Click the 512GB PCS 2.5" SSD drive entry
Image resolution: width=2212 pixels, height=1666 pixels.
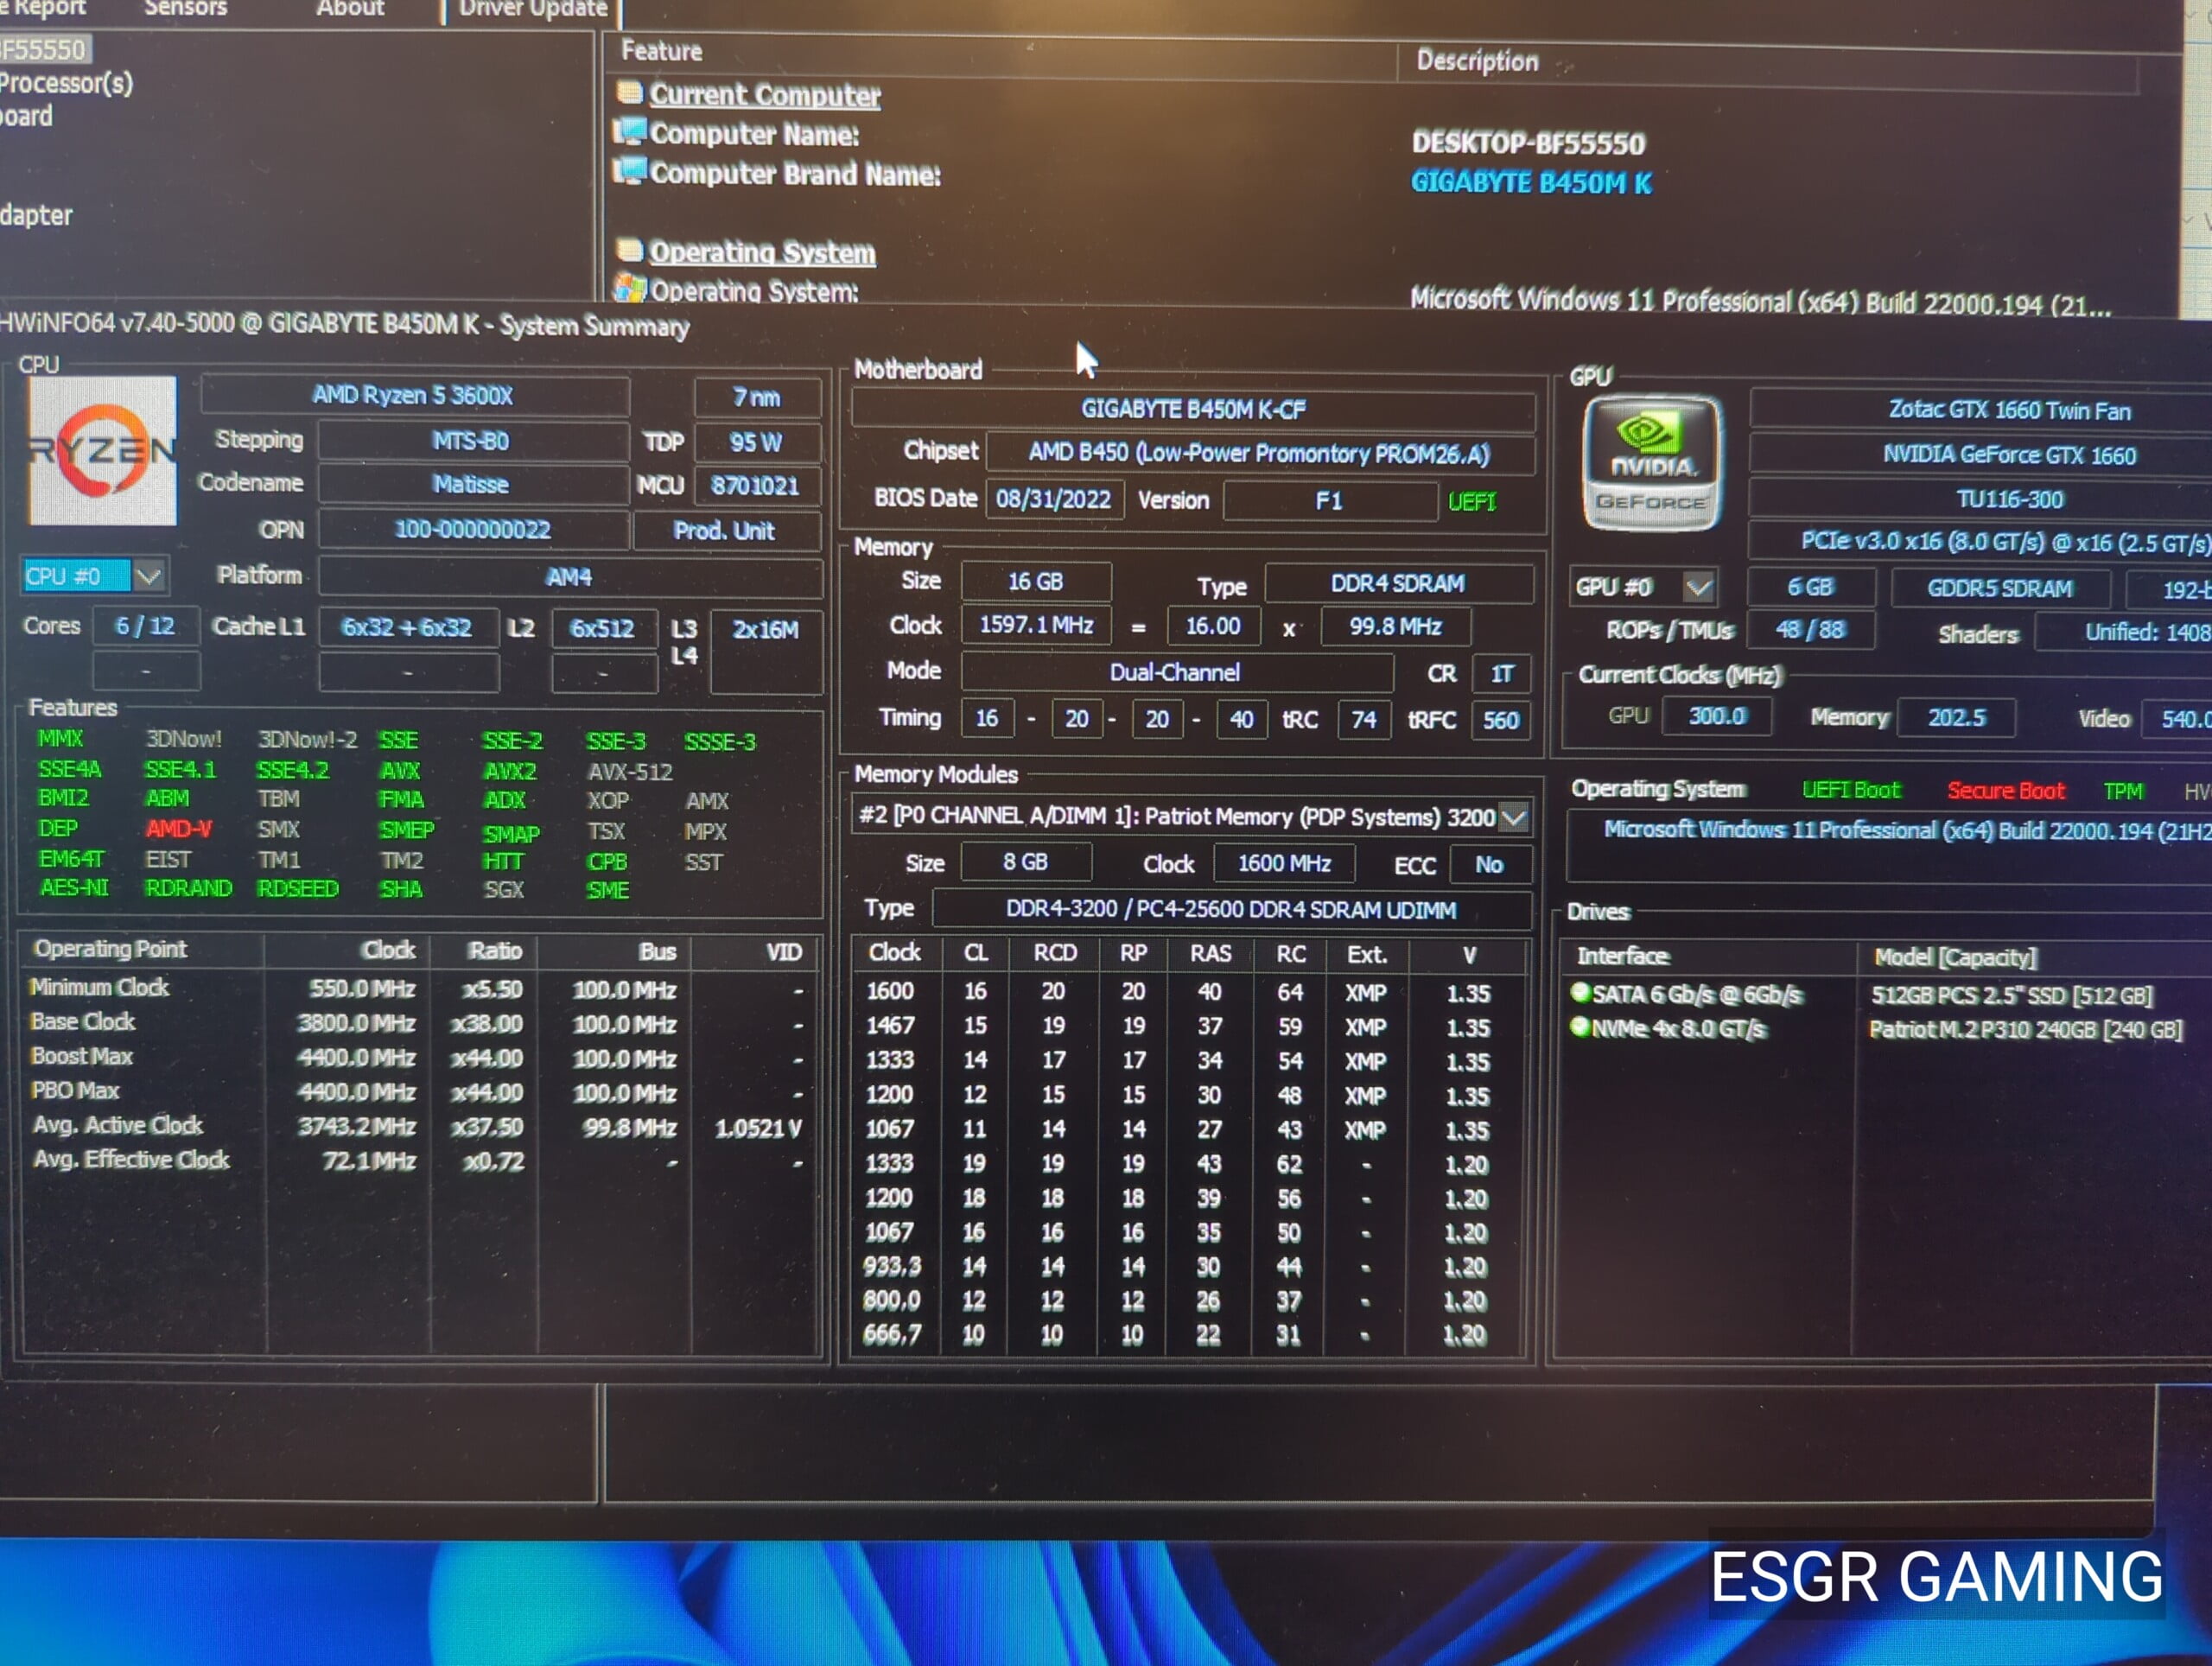point(2011,996)
